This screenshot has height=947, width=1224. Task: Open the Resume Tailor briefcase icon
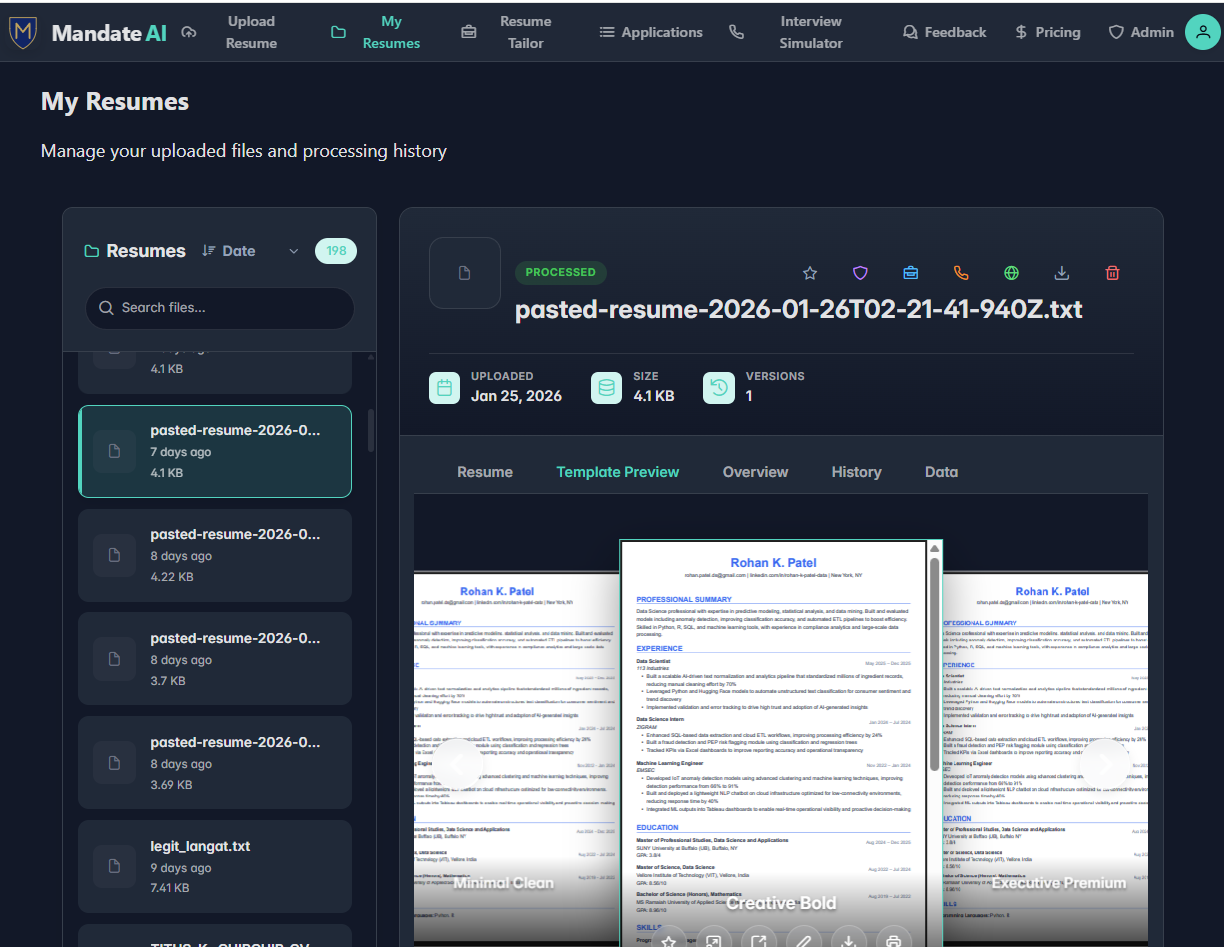(x=468, y=31)
